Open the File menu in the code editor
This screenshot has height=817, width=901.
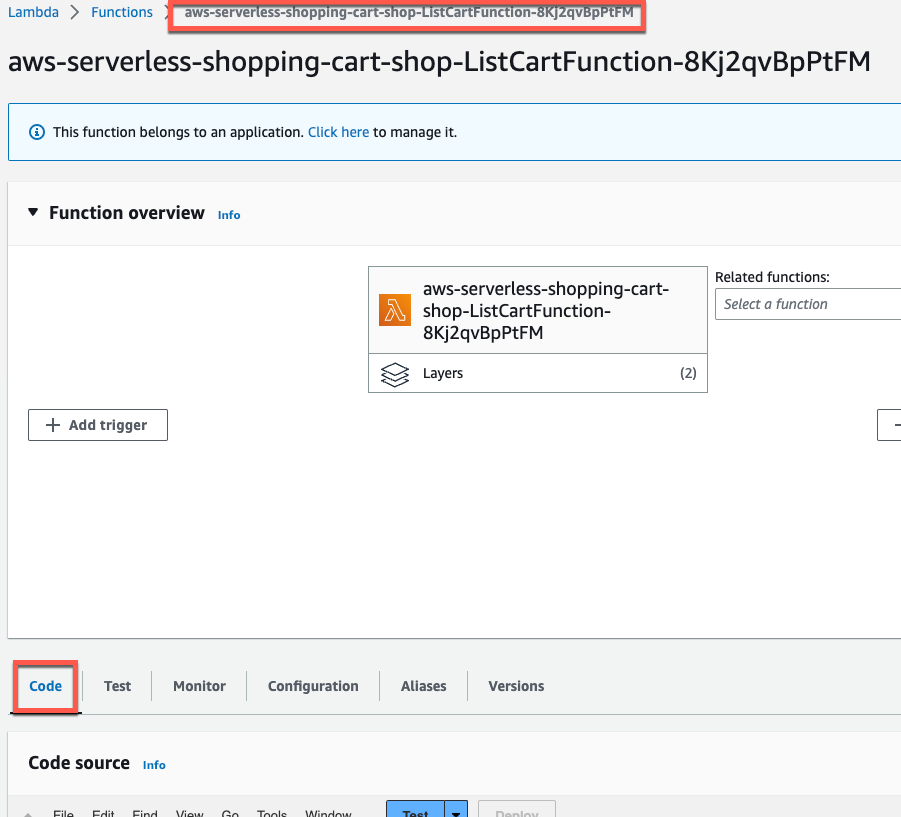(x=63, y=812)
